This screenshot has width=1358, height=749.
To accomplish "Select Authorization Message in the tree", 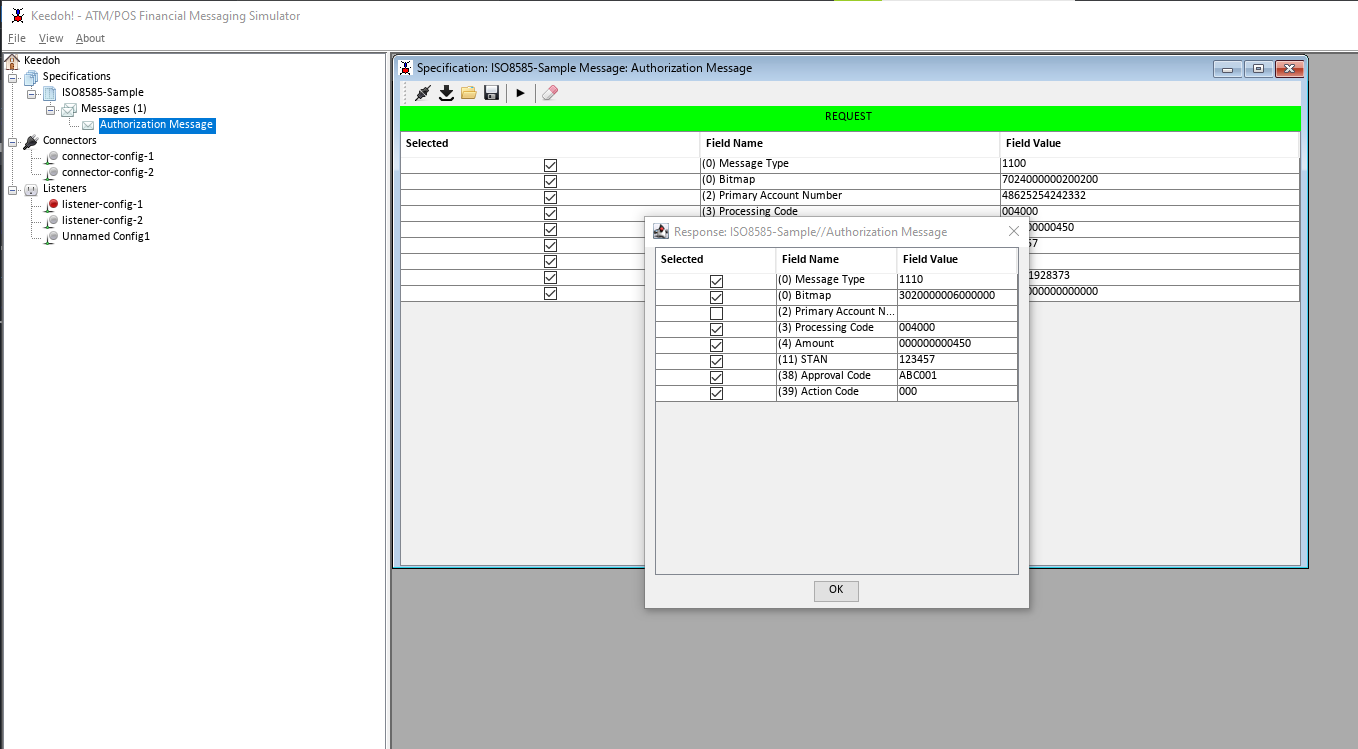I will tap(156, 125).
